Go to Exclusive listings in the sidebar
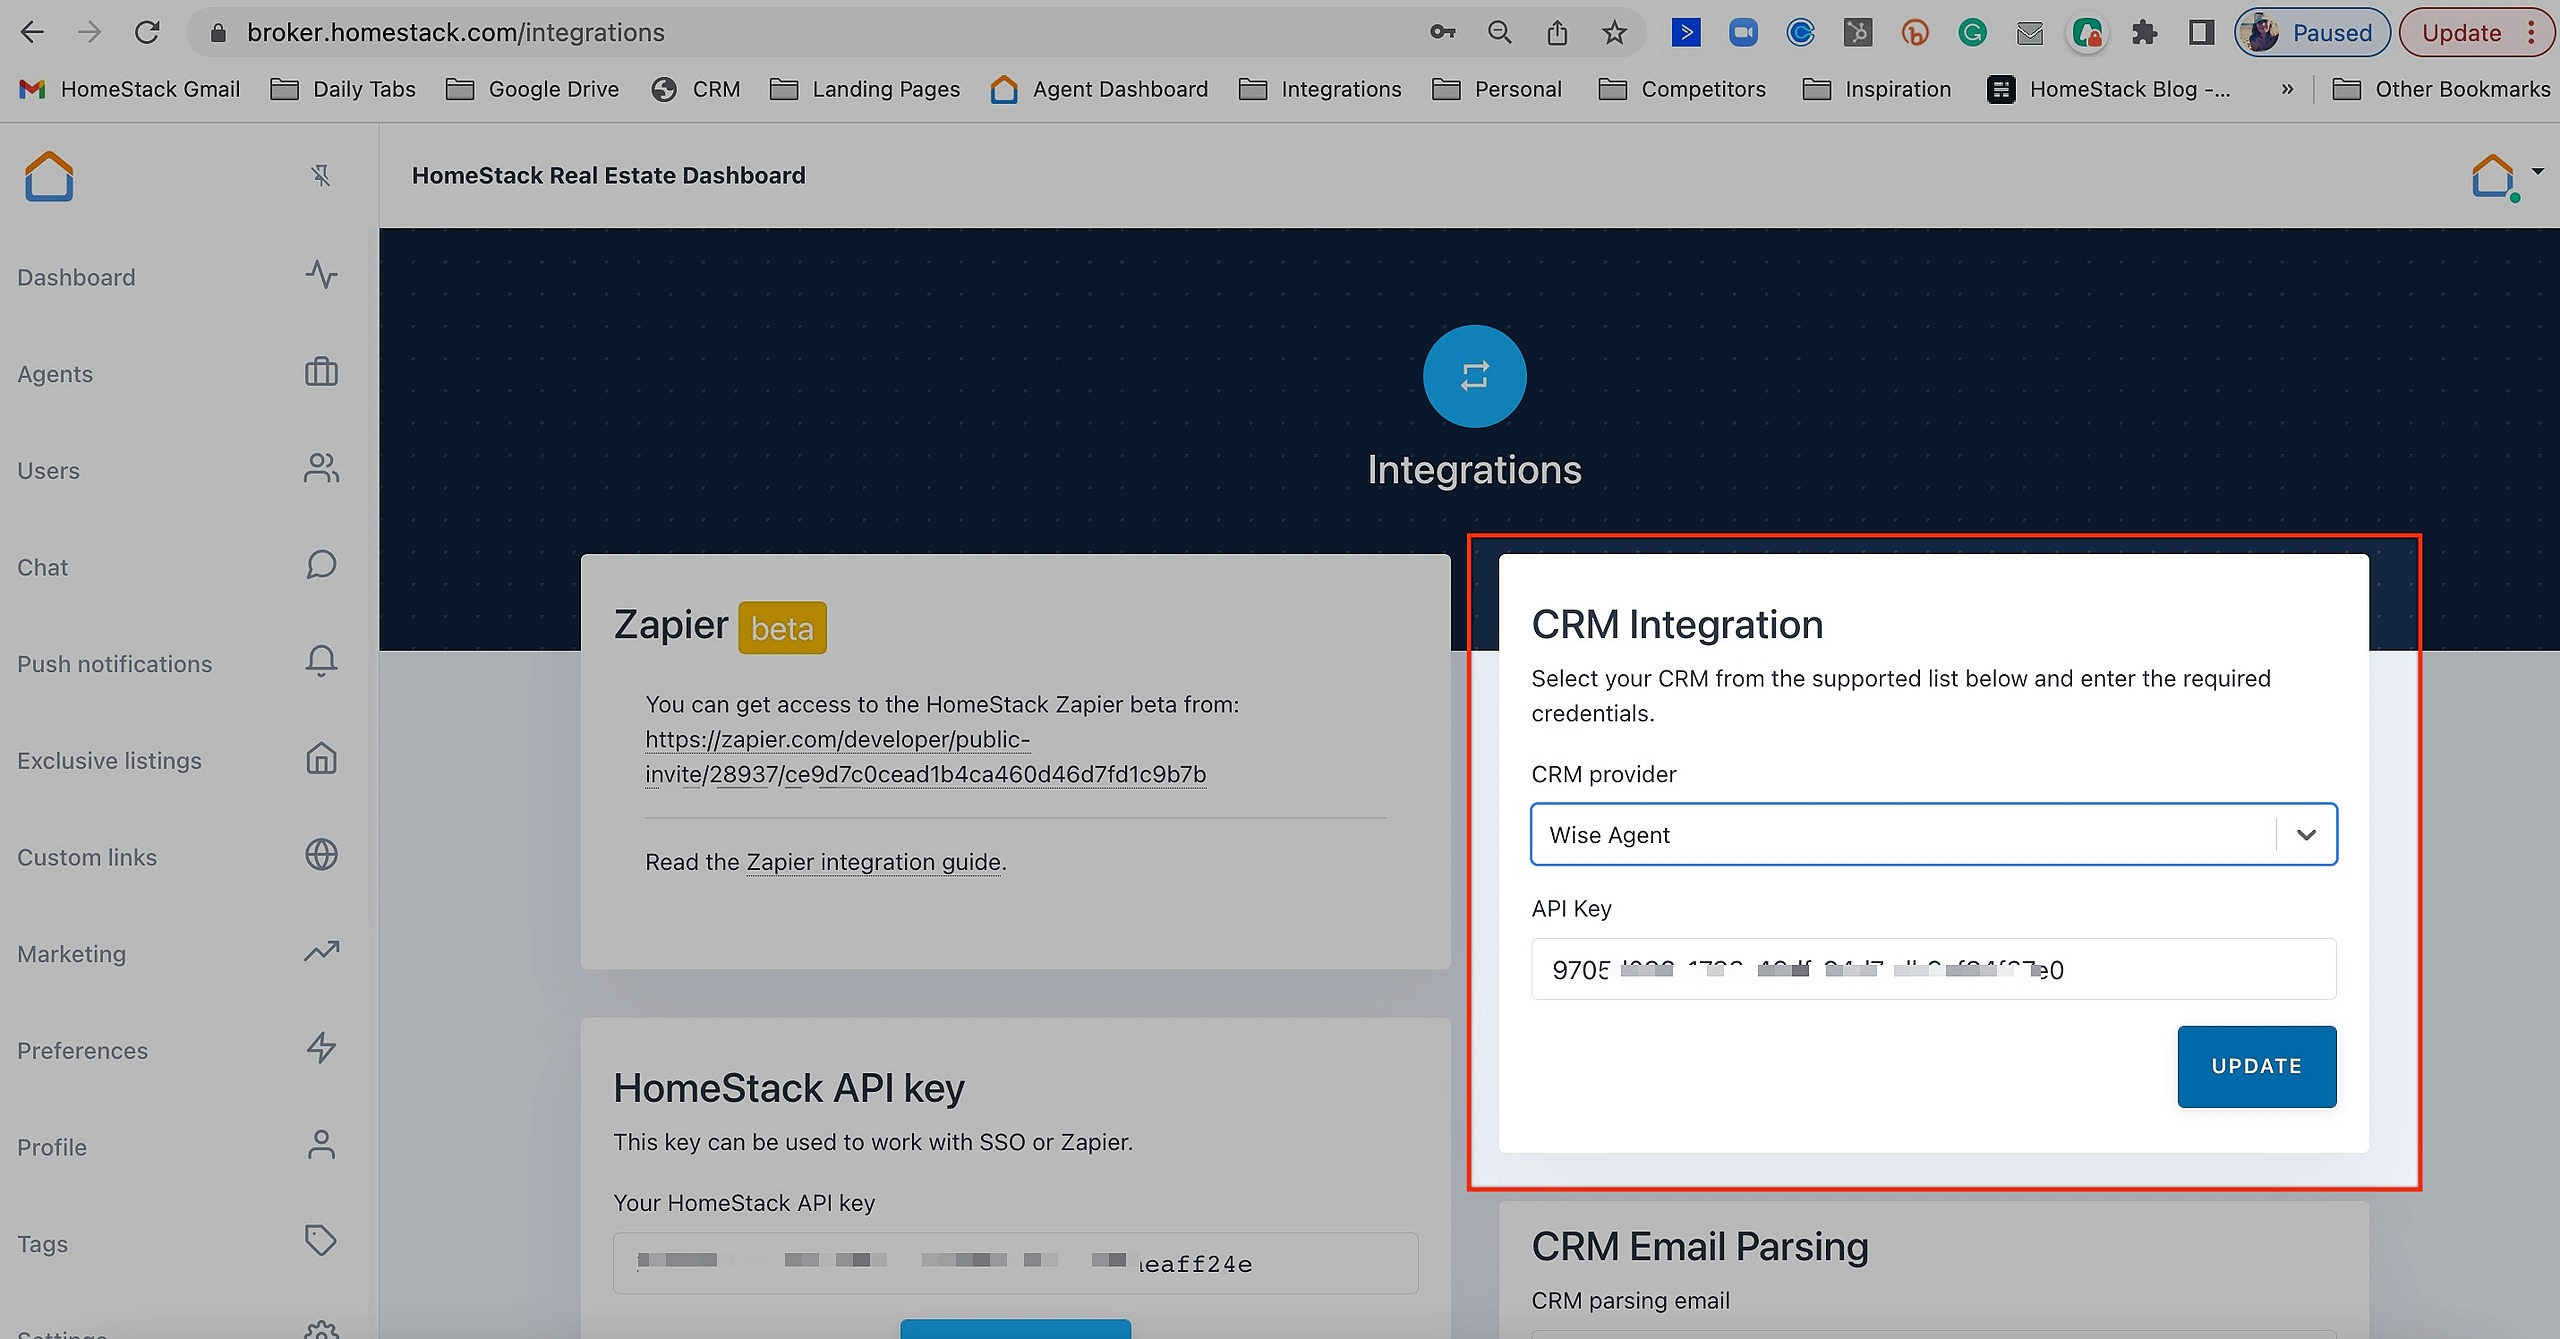Image resolution: width=2560 pixels, height=1339 pixels. pyautogui.click(x=109, y=761)
